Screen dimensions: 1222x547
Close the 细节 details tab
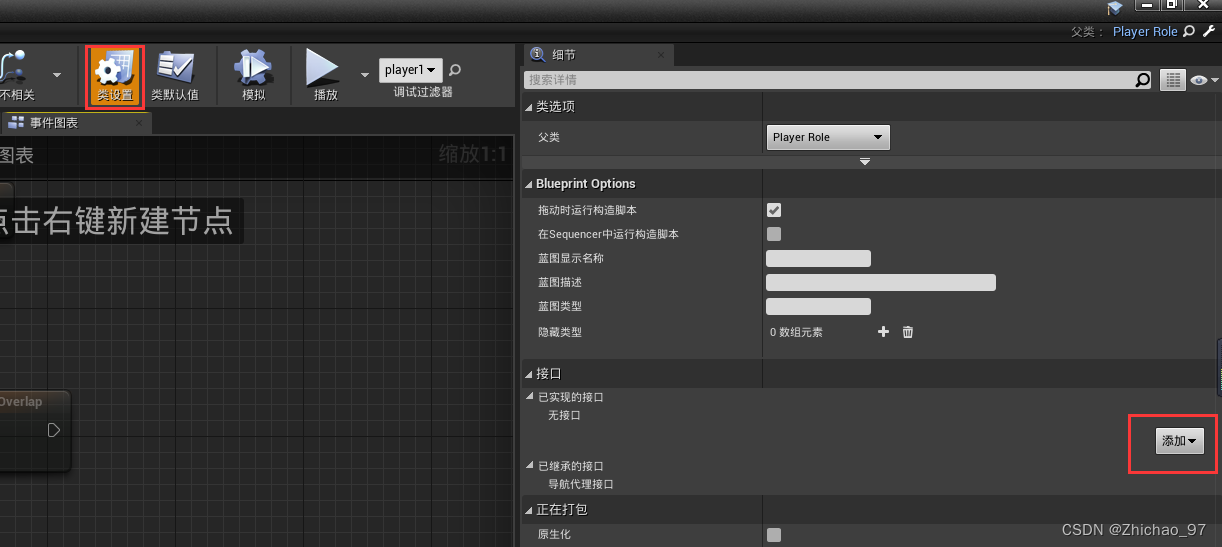tap(661, 55)
